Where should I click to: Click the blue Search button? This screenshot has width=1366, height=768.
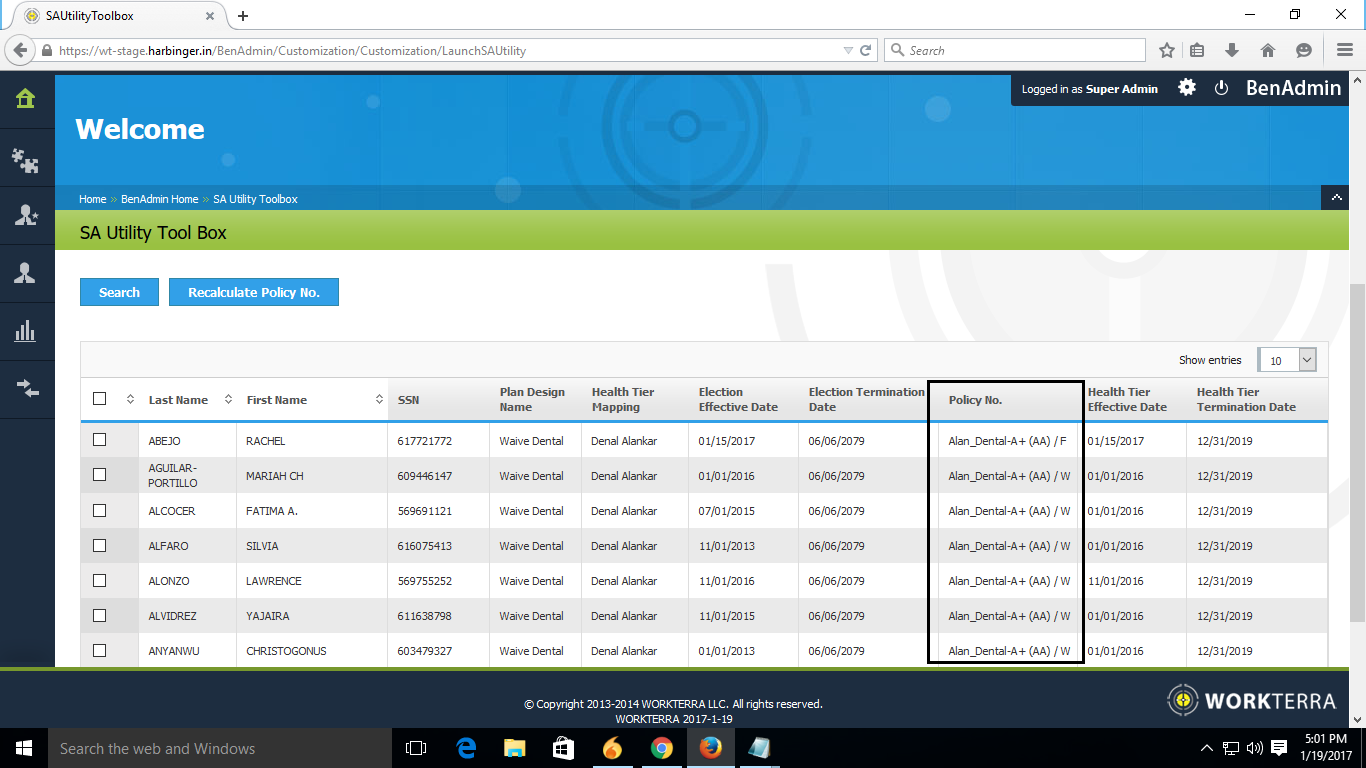(x=119, y=292)
